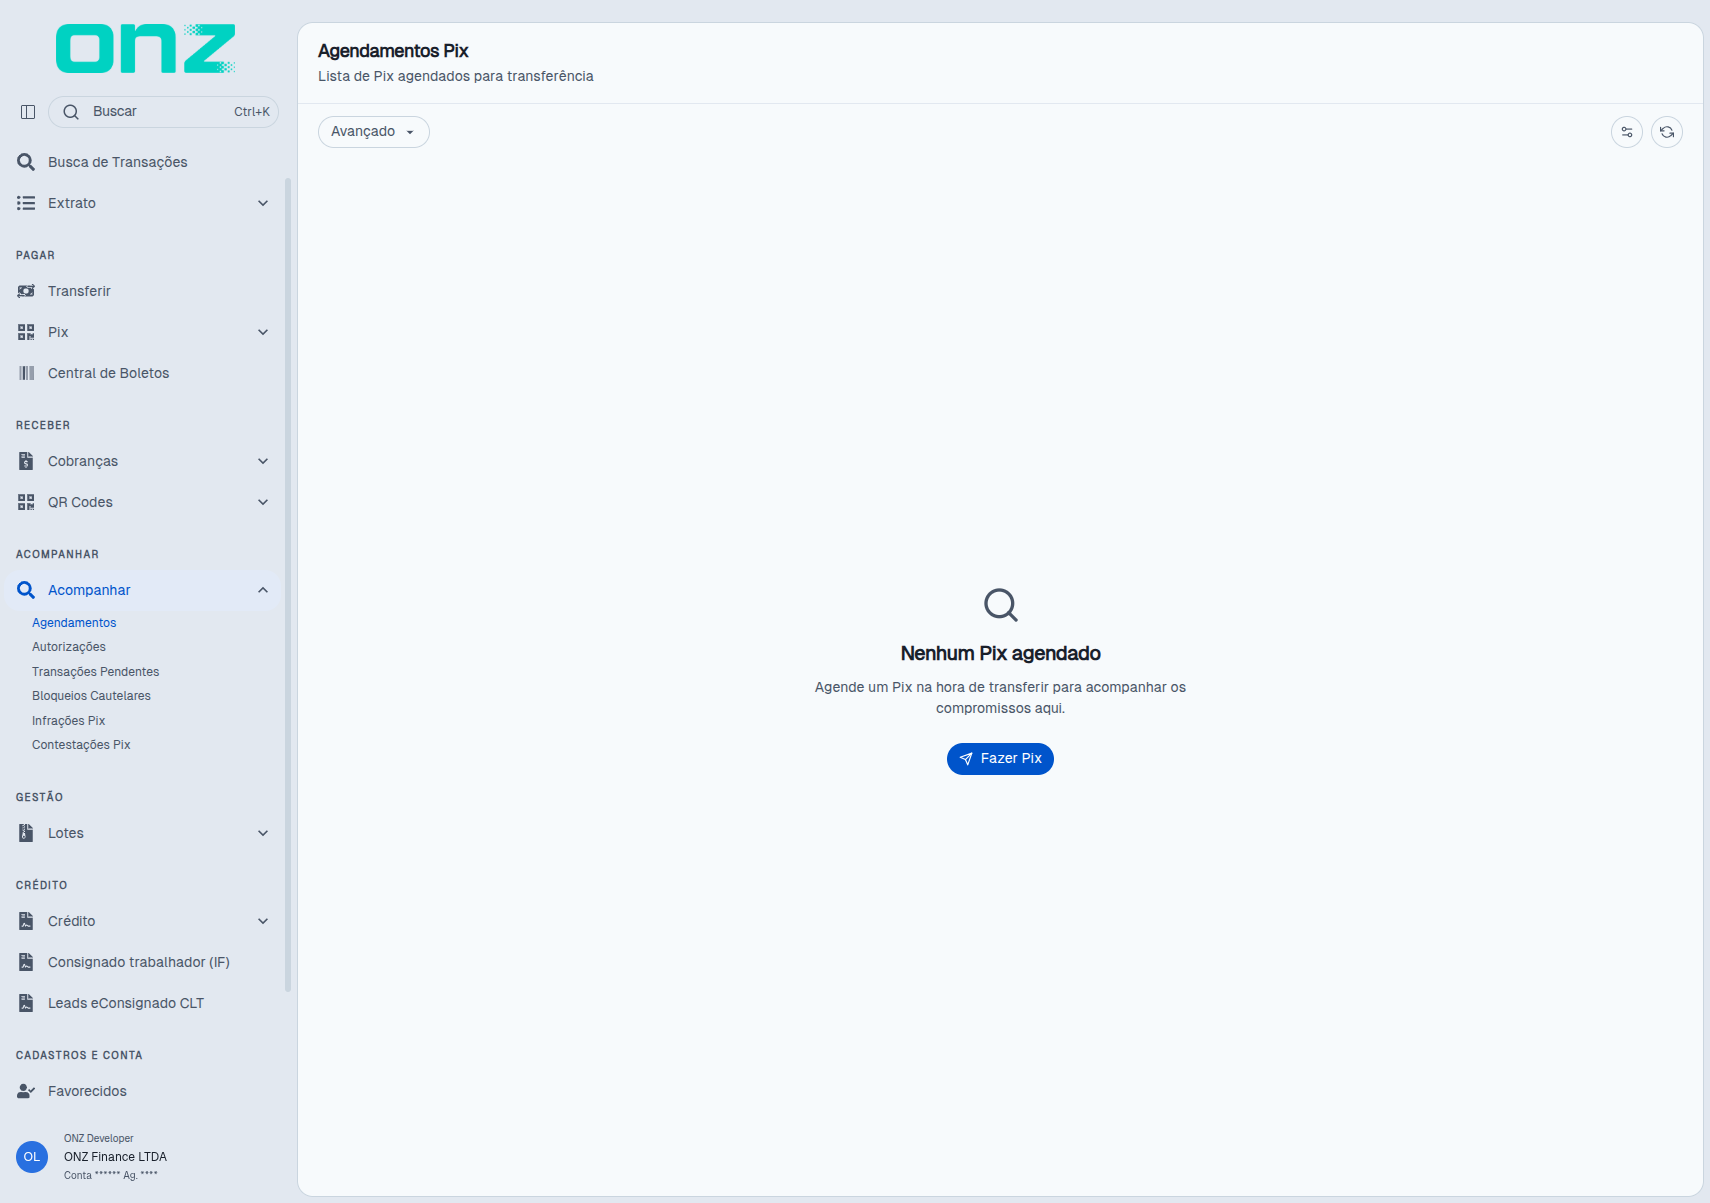Open Central de Boletos barcode icon
The image size is (1710, 1203).
coord(26,373)
